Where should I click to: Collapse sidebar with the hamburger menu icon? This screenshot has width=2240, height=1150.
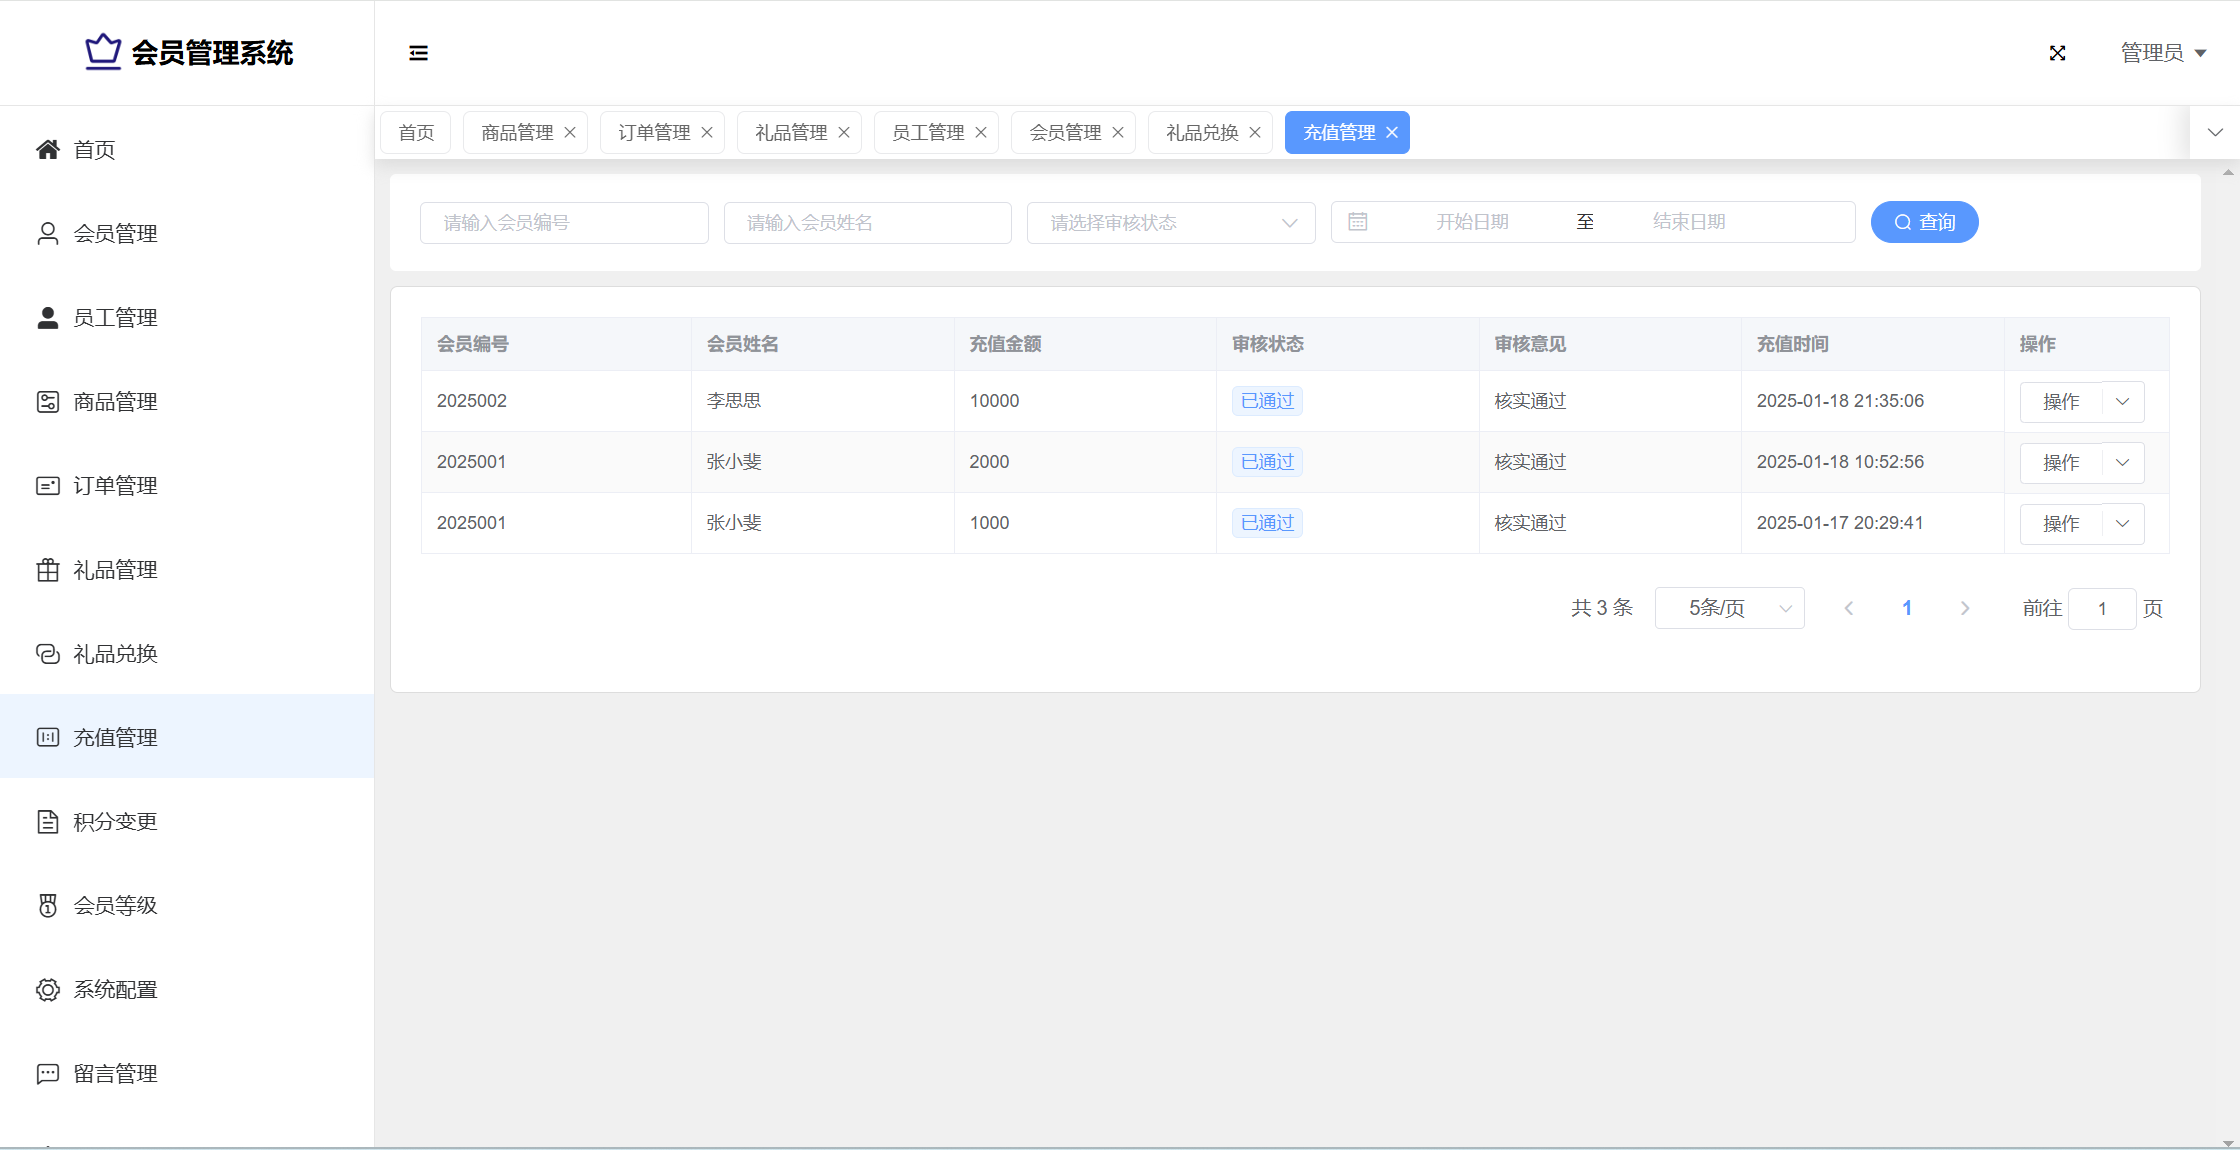pyautogui.click(x=418, y=53)
